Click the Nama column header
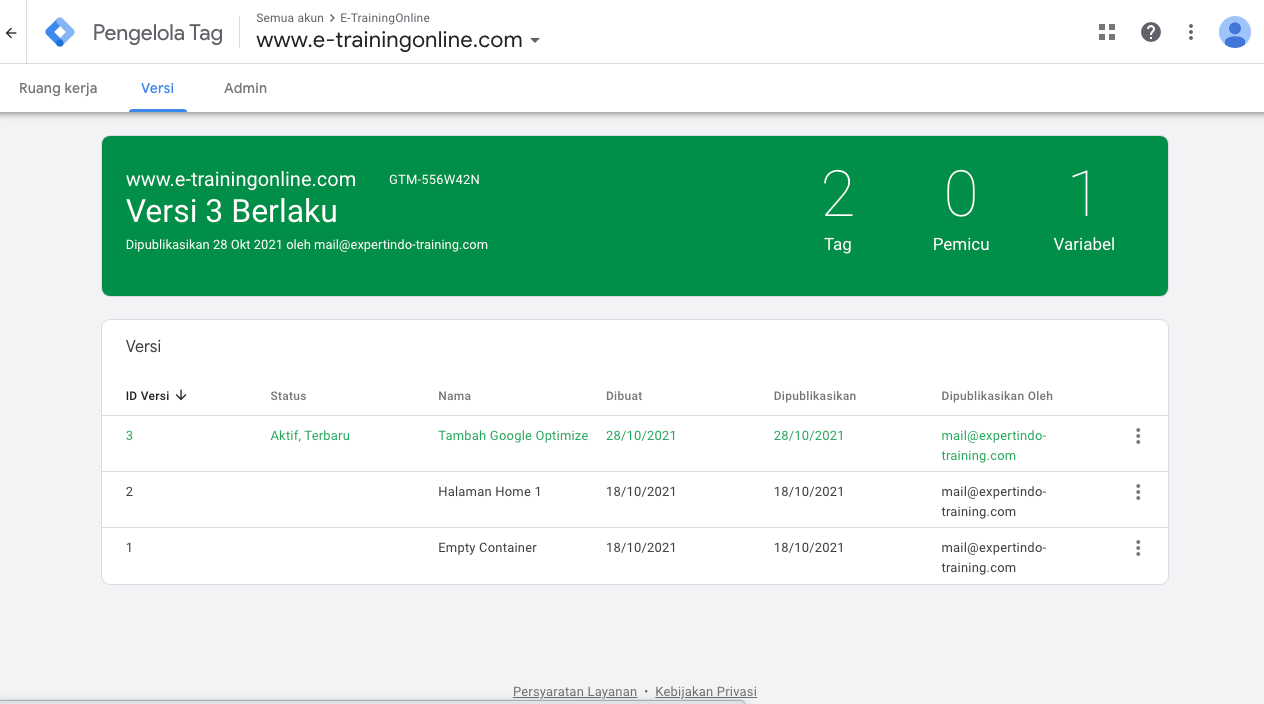 [x=454, y=396]
